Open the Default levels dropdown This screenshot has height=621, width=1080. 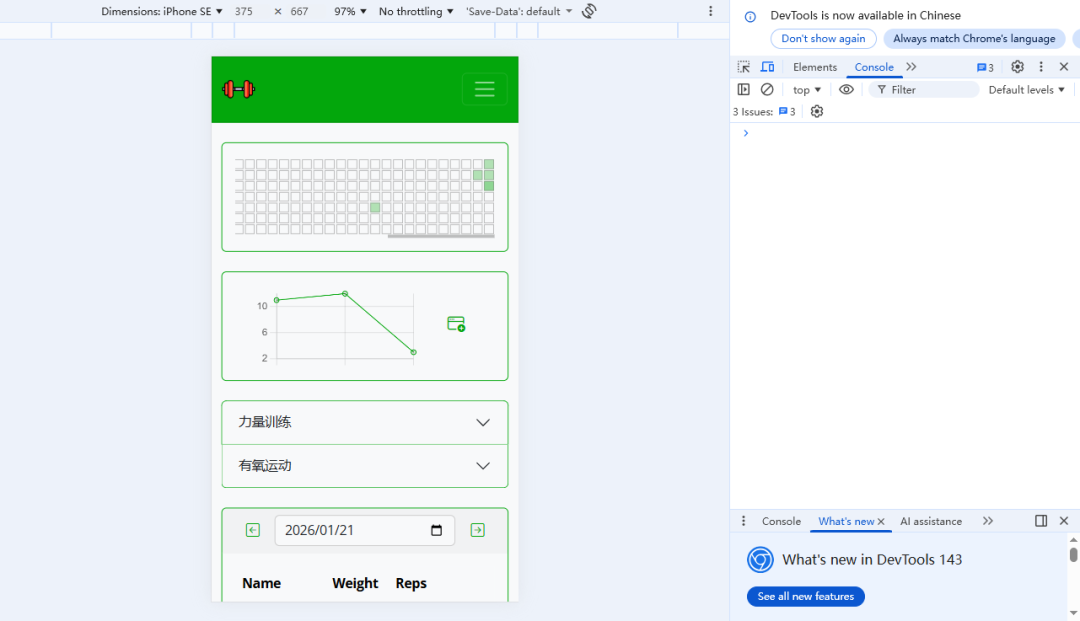tap(1026, 89)
